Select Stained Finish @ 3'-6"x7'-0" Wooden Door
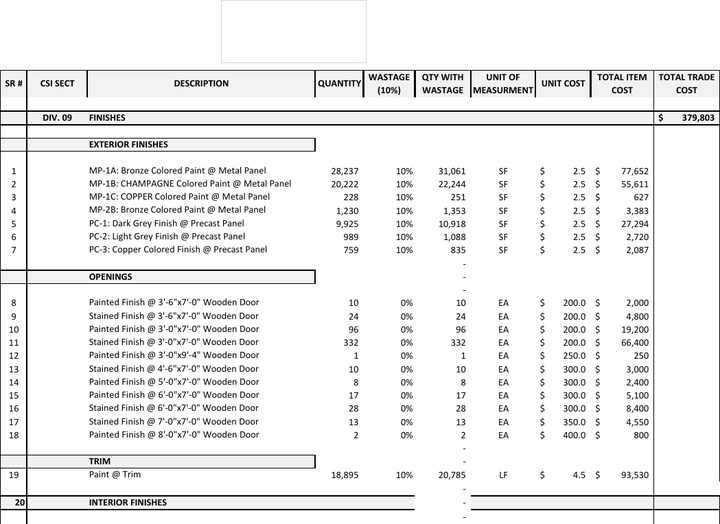The height and width of the screenshot is (524, 720). [x=174, y=316]
